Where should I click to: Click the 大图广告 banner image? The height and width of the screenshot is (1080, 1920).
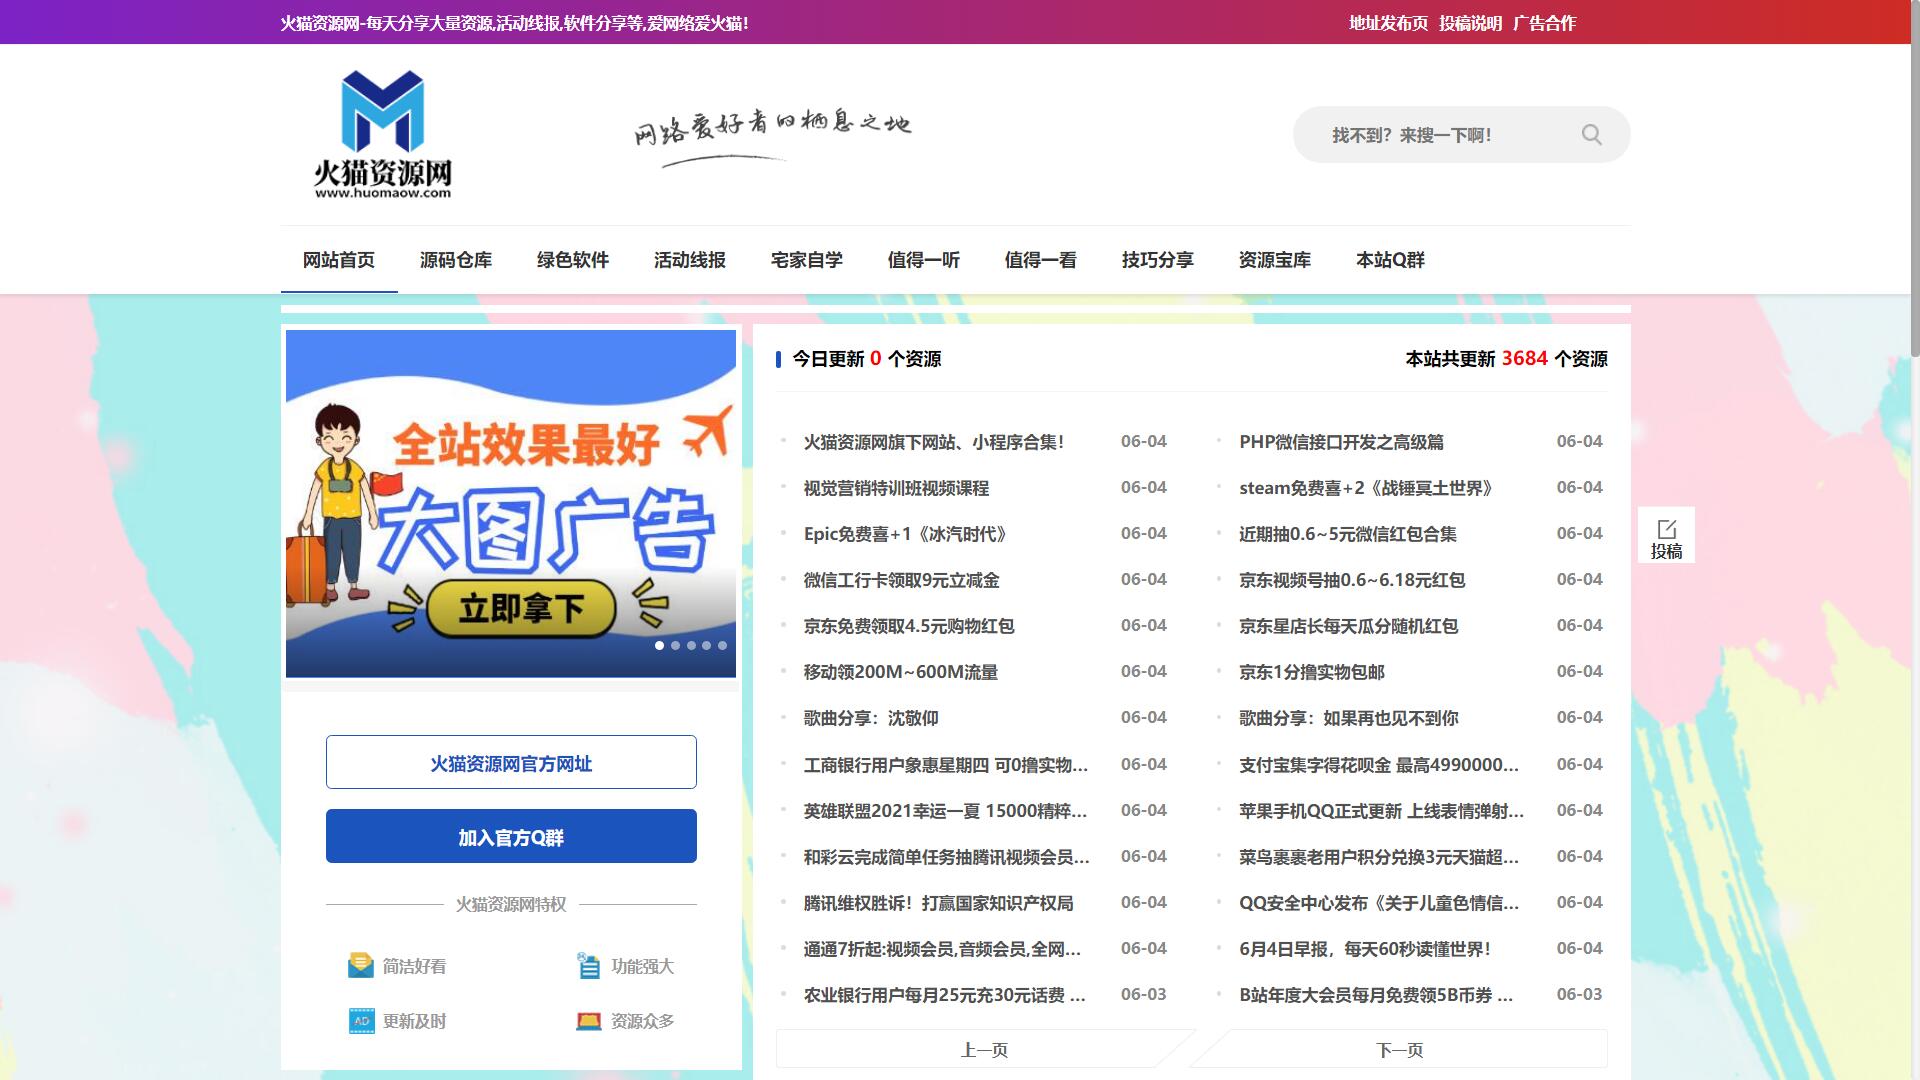coord(511,503)
